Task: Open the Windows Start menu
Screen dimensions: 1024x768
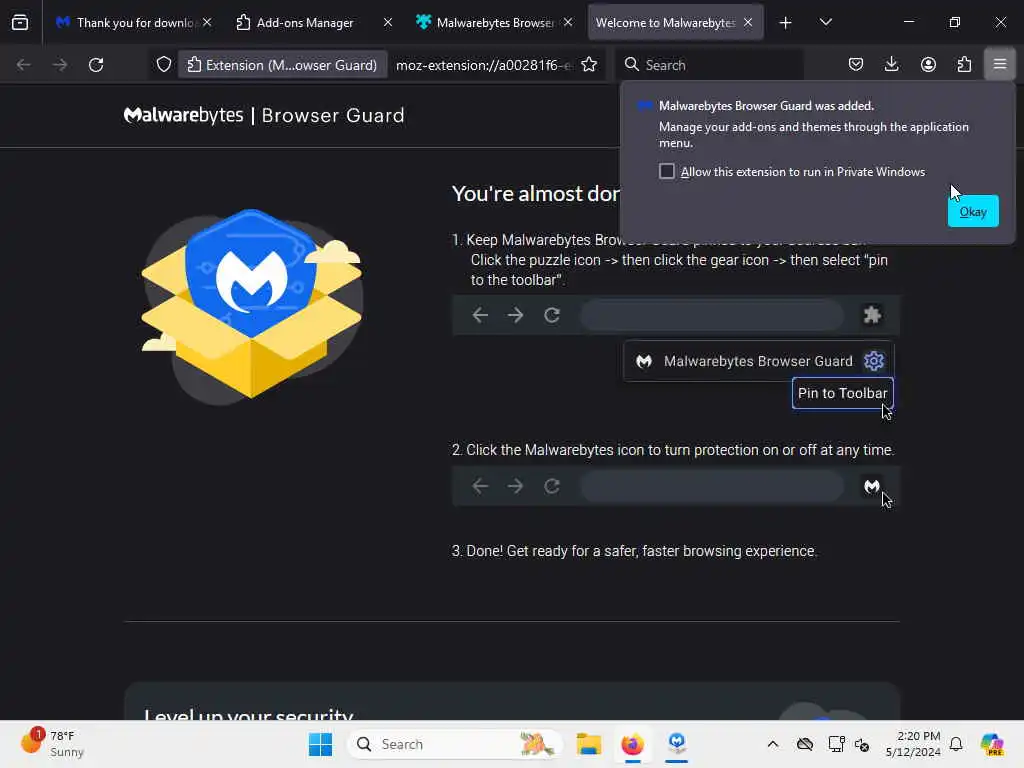Action: click(320, 744)
